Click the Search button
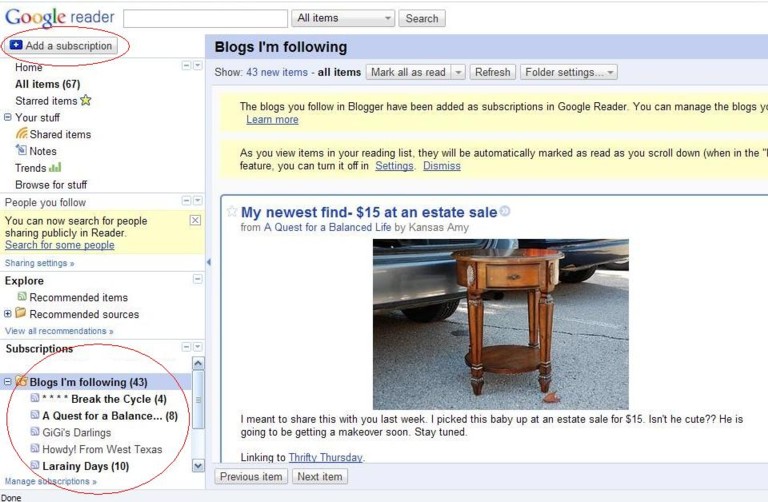This screenshot has height=502, width=768. (x=422, y=18)
